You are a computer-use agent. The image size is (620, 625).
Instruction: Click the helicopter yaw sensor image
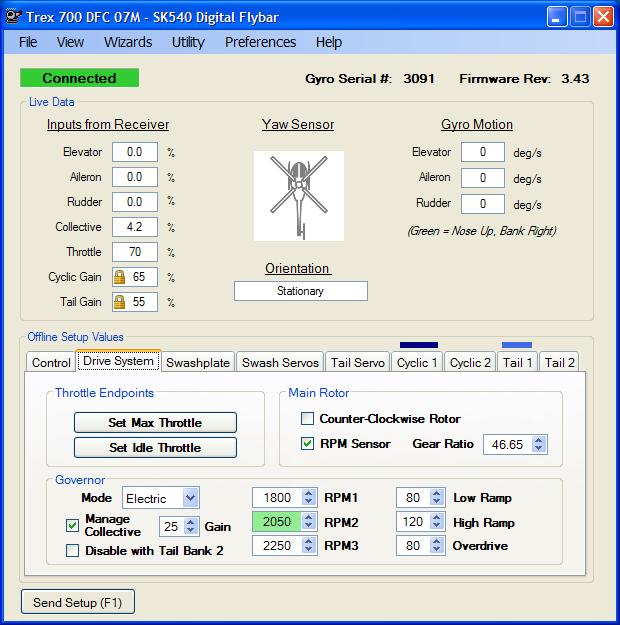(x=298, y=196)
